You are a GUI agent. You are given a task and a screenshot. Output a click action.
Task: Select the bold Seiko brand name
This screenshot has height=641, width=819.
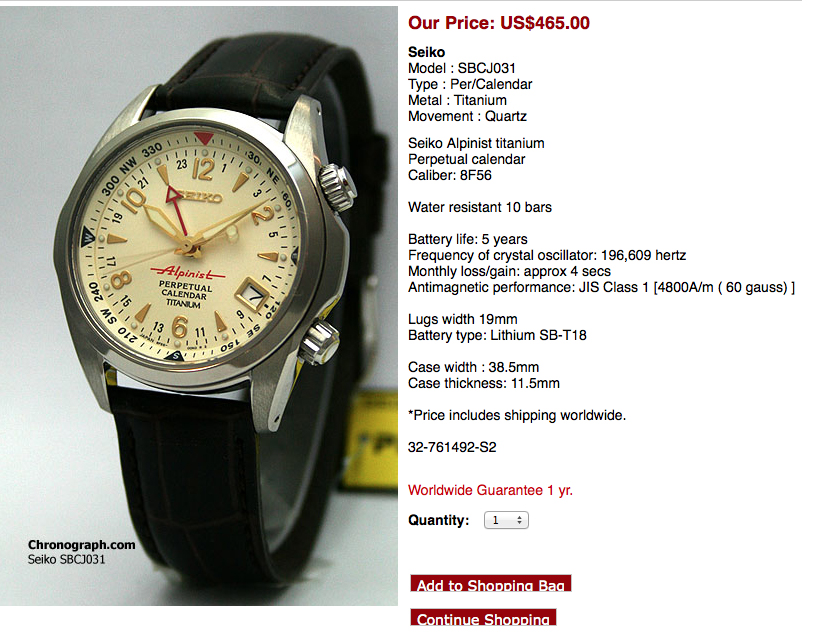pyautogui.click(x=426, y=52)
